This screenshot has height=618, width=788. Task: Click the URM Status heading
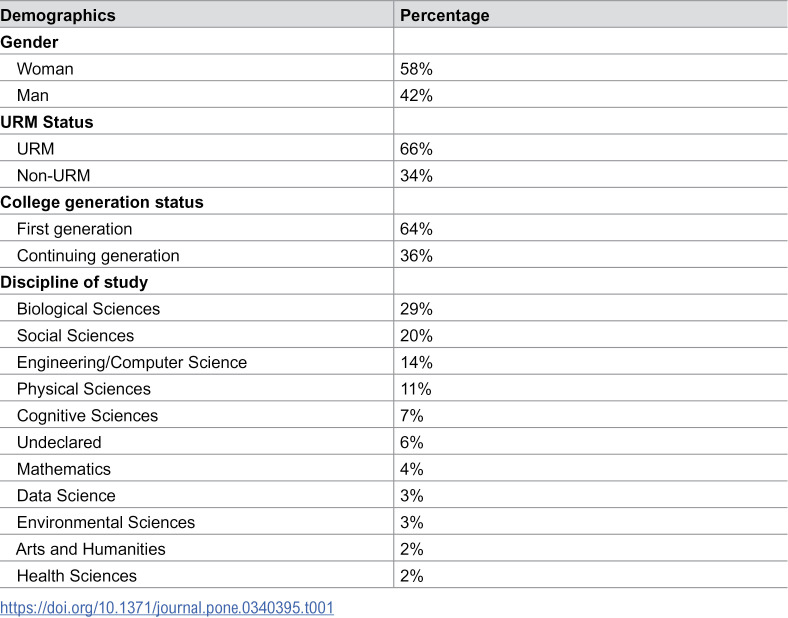47,122
